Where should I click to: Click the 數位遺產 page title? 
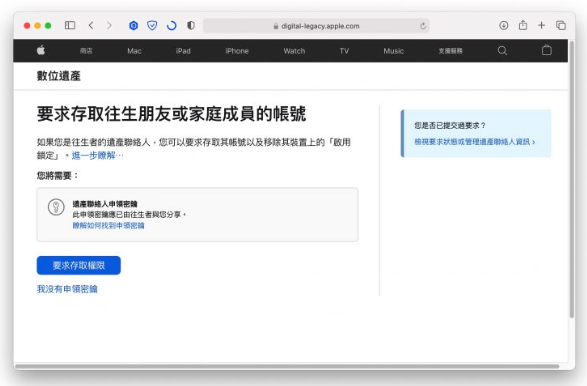[x=59, y=76]
